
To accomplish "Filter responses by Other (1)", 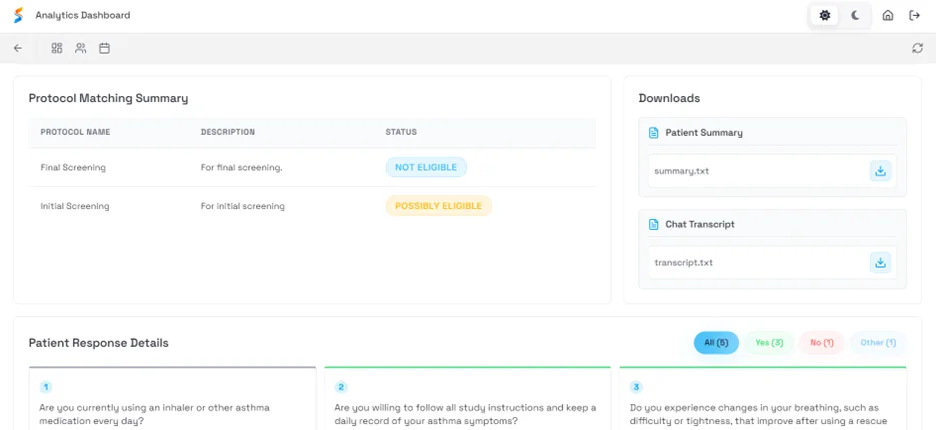I will point(878,343).
